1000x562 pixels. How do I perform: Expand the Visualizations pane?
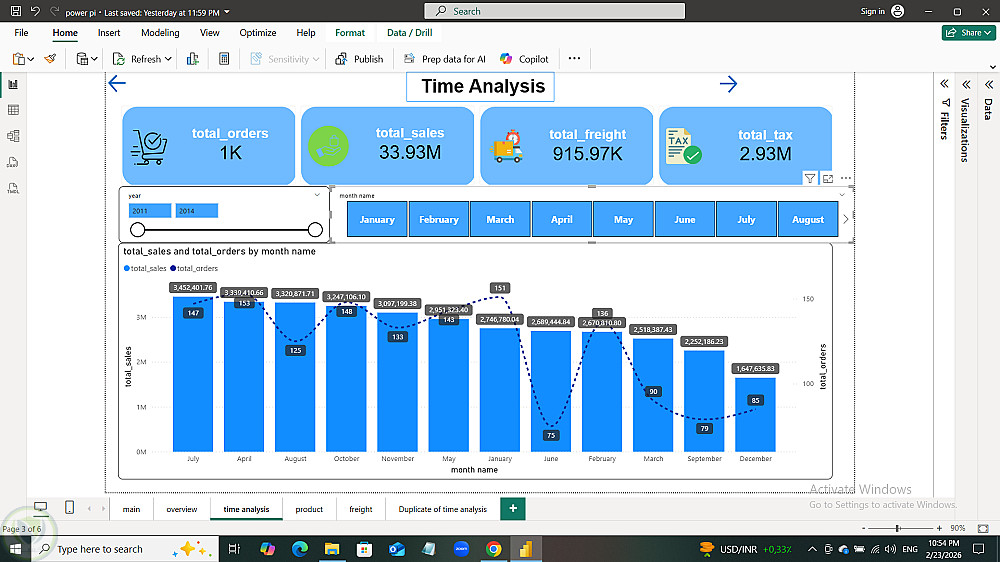pyautogui.click(x=966, y=84)
